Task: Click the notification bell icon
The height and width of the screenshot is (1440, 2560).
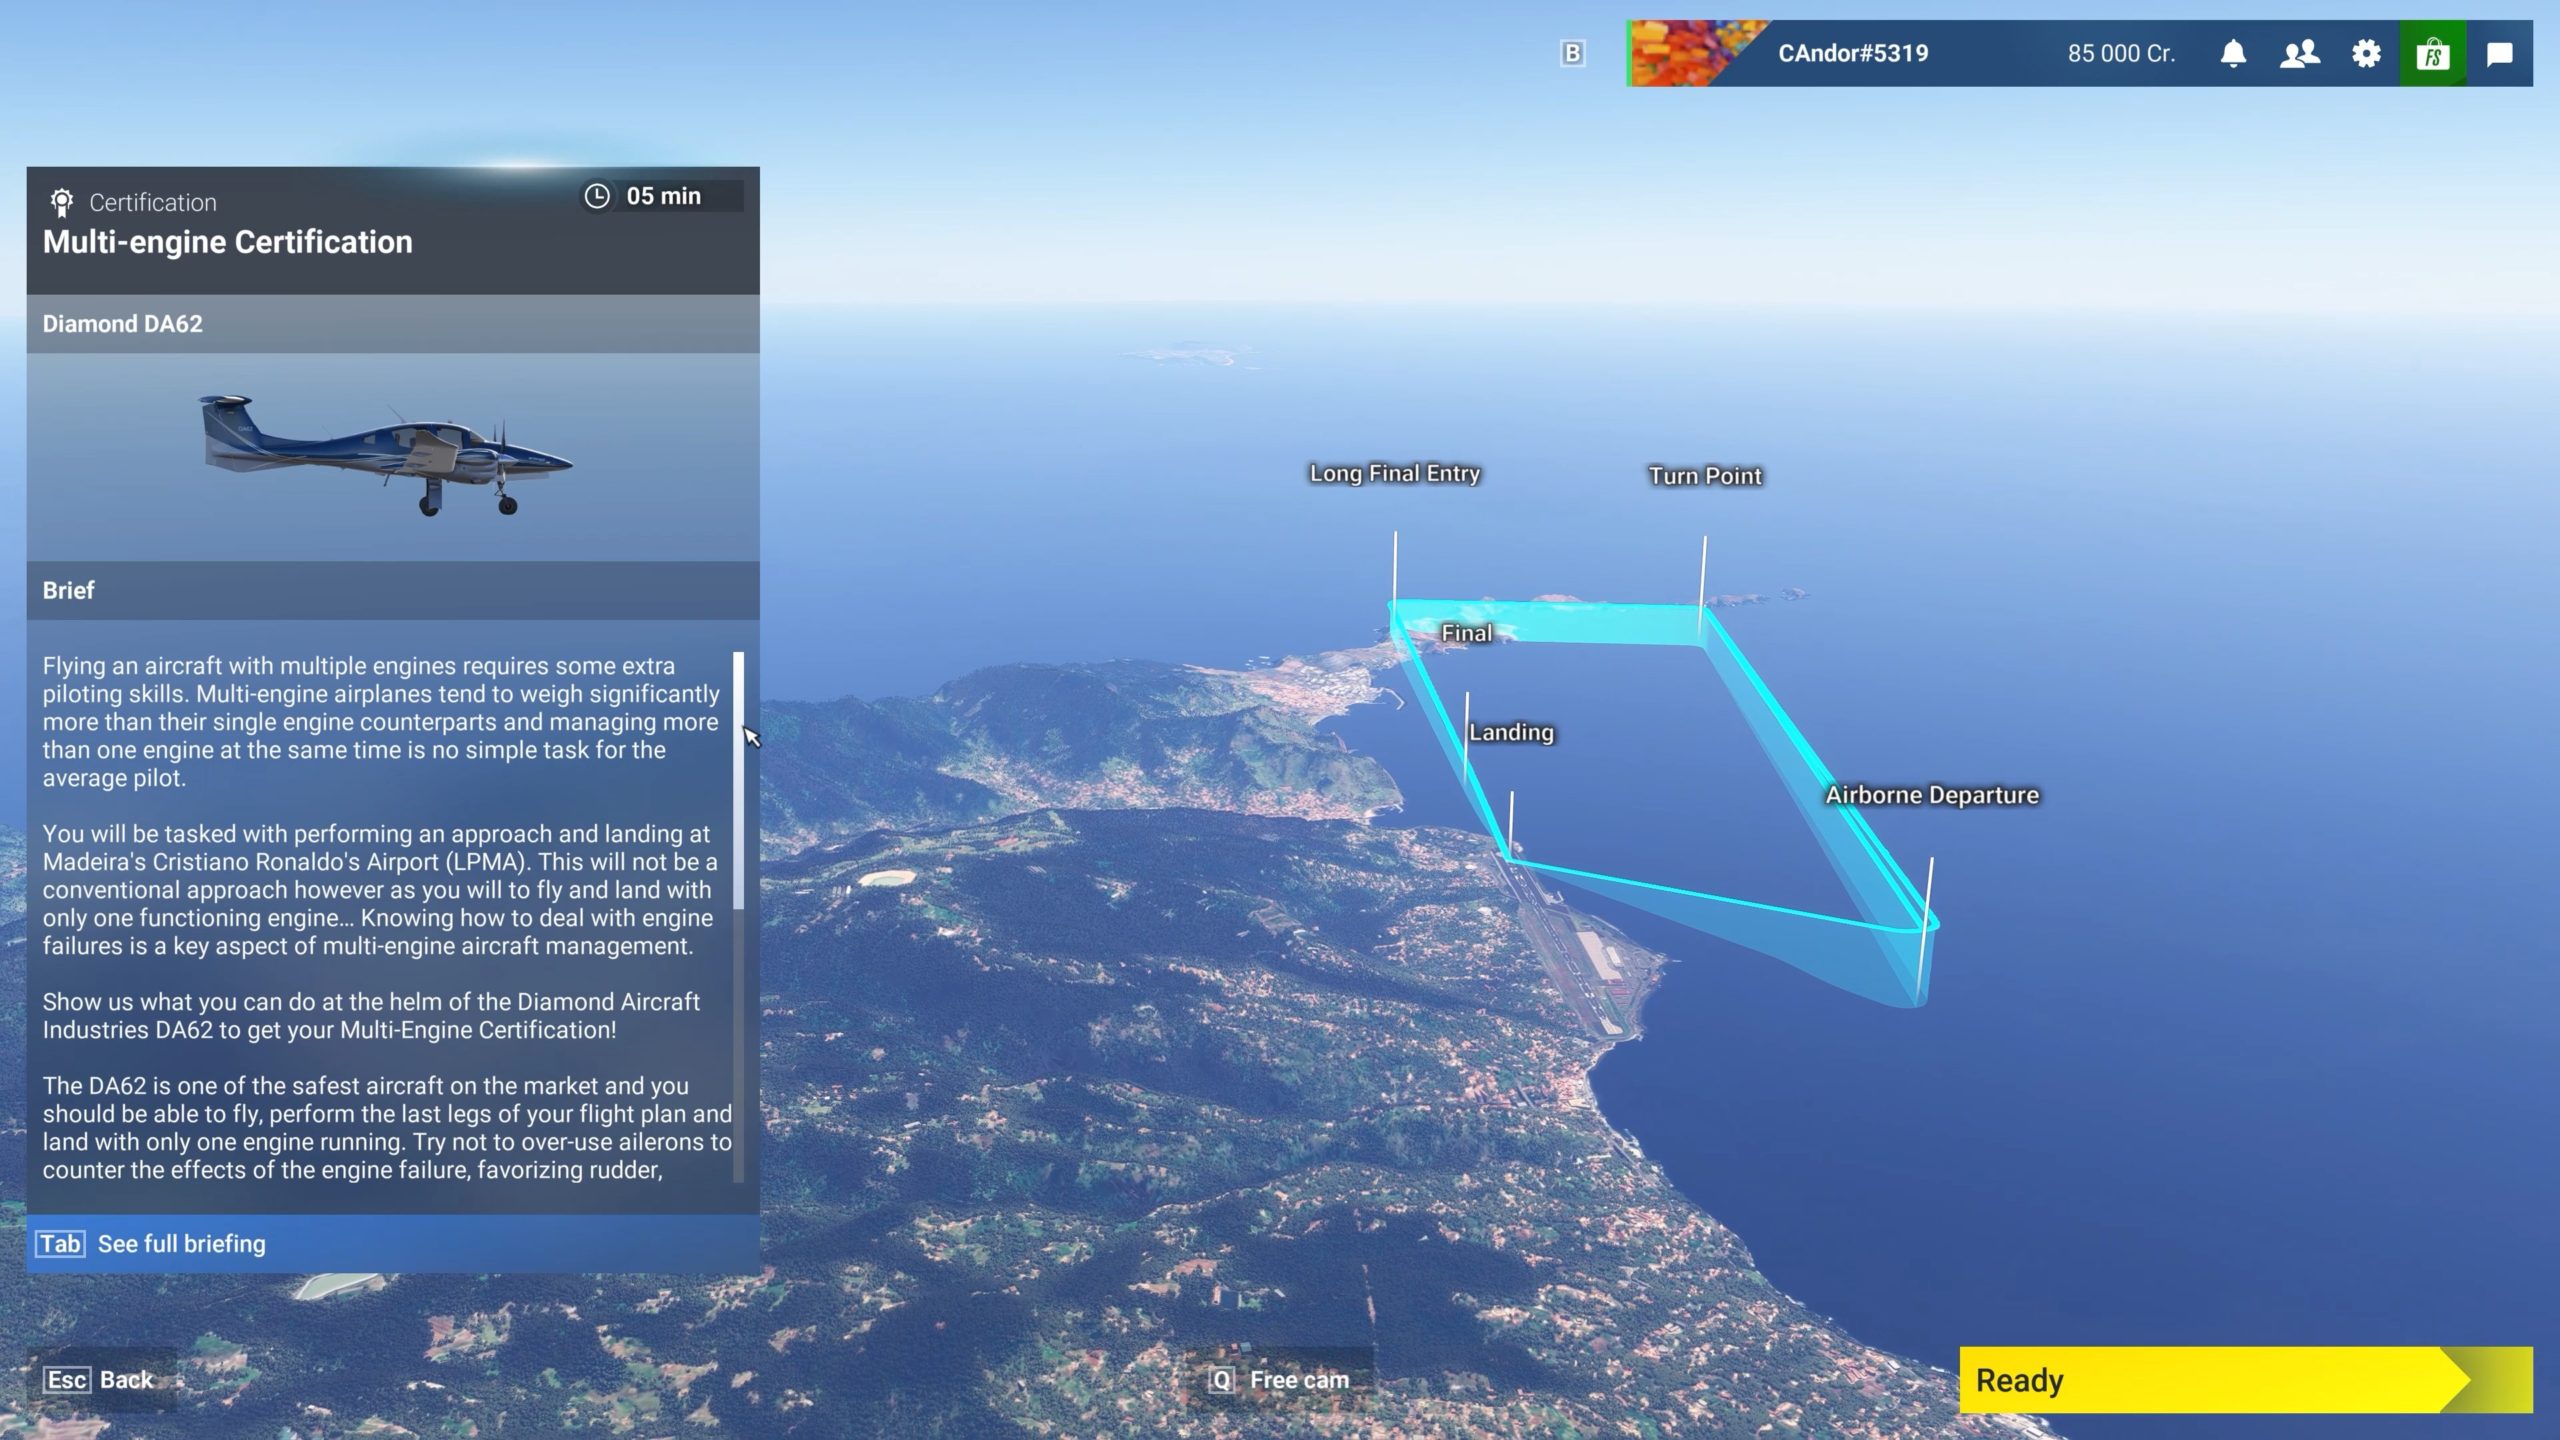Action: [2231, 53]
